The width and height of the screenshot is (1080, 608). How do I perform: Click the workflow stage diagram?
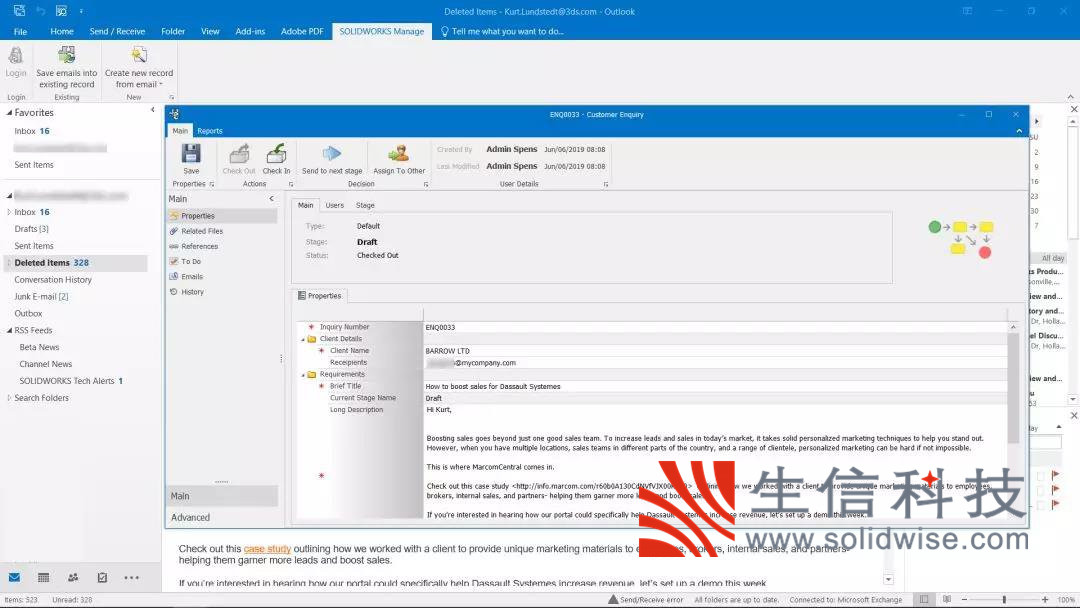[x=961, y=239]
